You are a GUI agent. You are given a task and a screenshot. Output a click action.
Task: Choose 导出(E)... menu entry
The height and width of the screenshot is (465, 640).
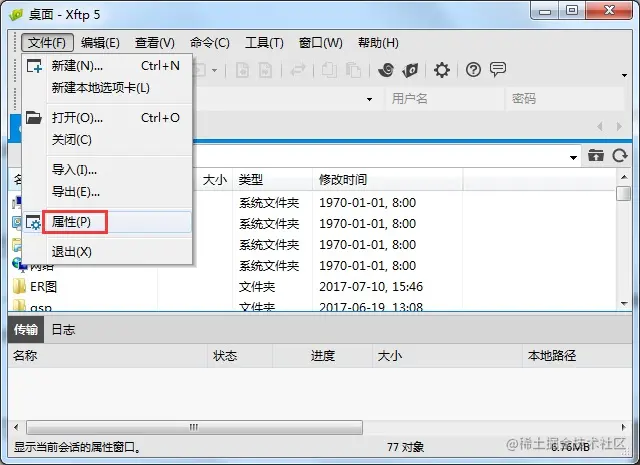[107, 192]
